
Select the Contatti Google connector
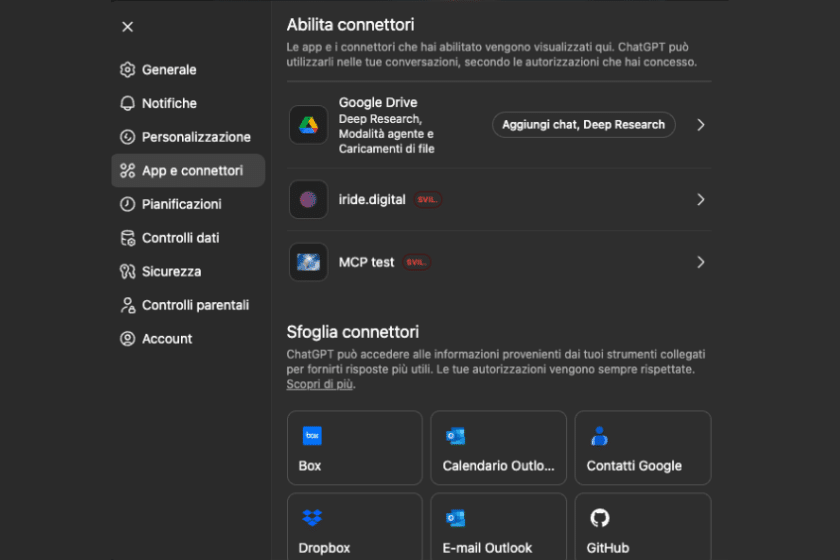(642, 448)
